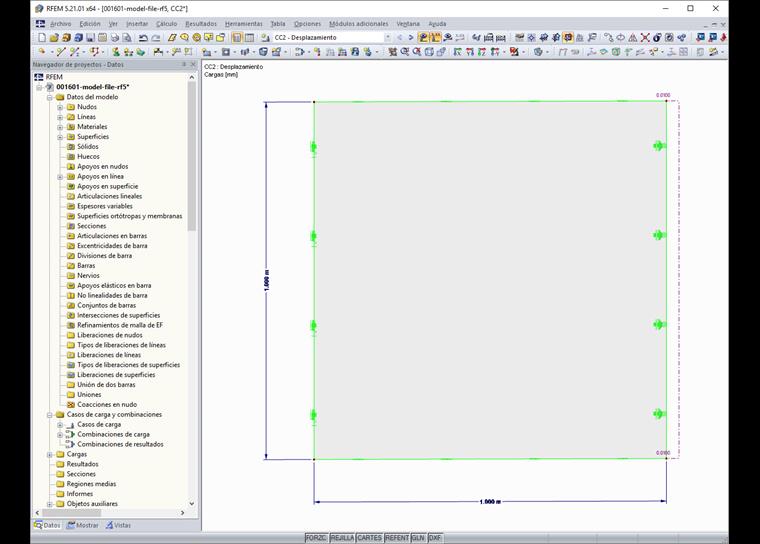Expand the Nudos tree node
The height and width of the screenshot is (544, 760).
tap(60, 107)
